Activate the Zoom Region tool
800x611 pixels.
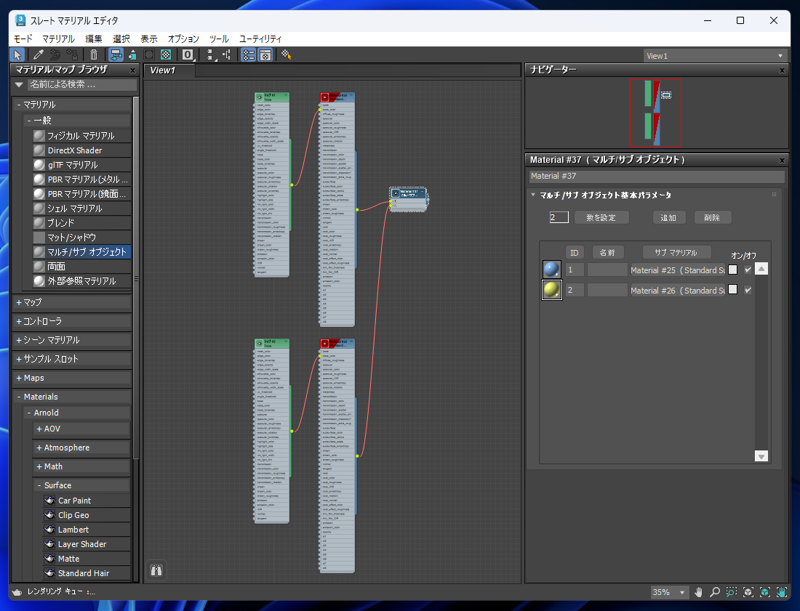[x=732, y=592]
